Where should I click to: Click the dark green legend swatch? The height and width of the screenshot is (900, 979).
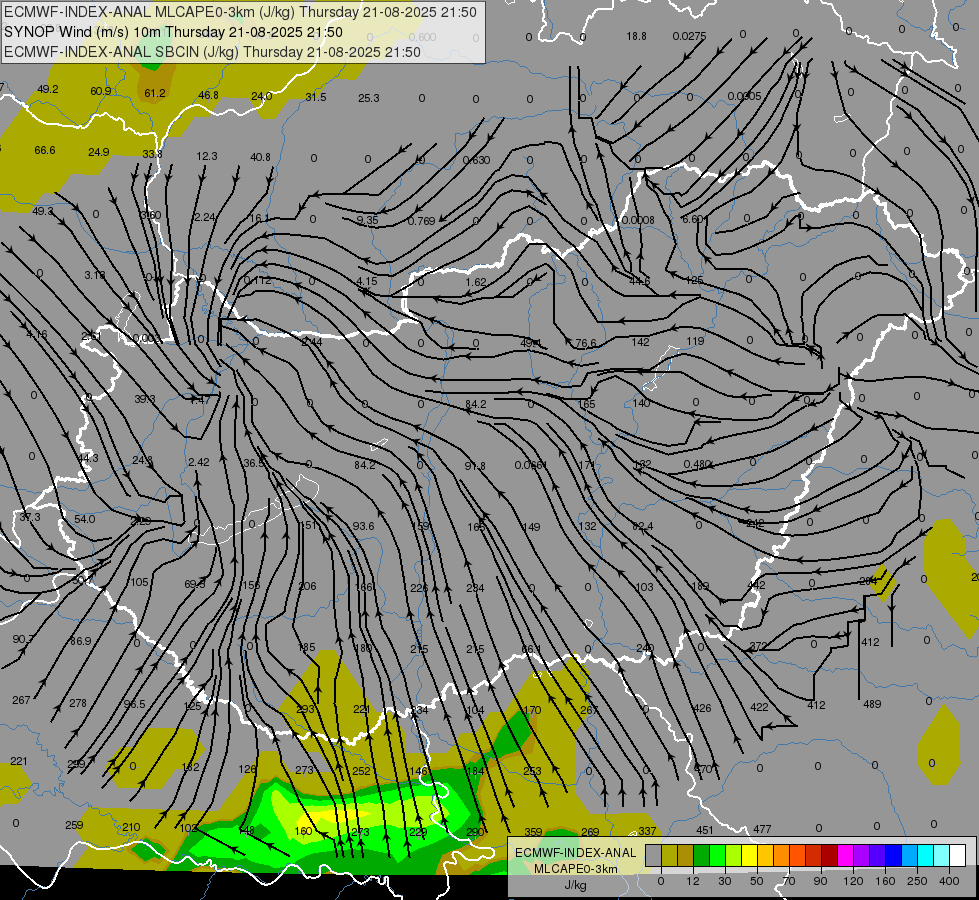click(x=702, y=855)
